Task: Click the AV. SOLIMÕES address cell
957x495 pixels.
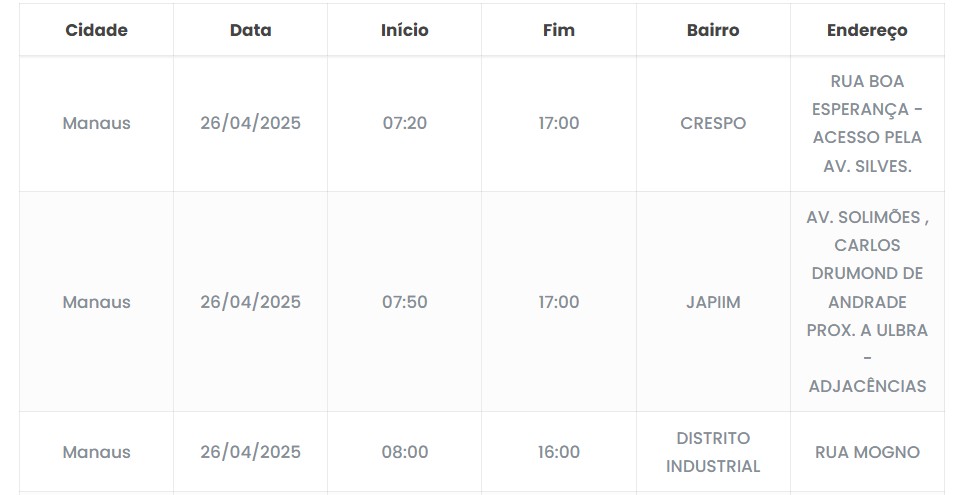Action: (x=867, y=302)
